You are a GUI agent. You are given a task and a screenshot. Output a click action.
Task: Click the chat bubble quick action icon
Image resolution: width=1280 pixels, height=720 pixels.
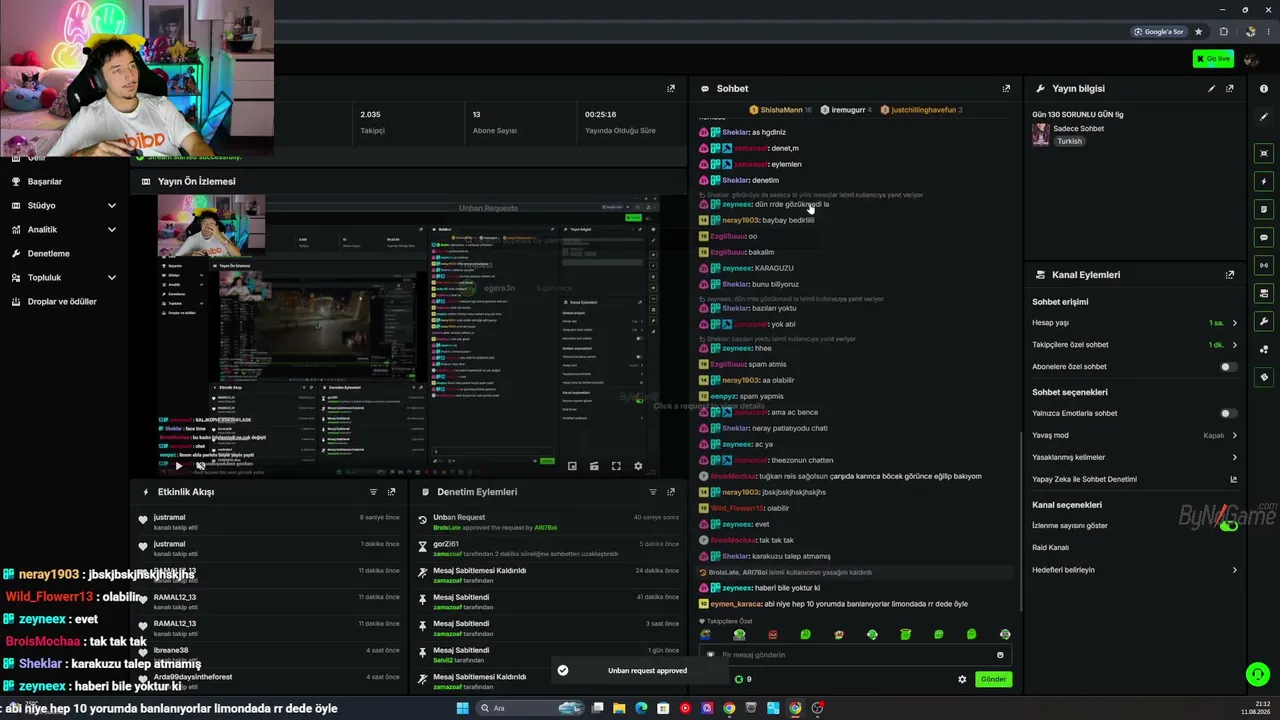click(x=1264, y=238)
